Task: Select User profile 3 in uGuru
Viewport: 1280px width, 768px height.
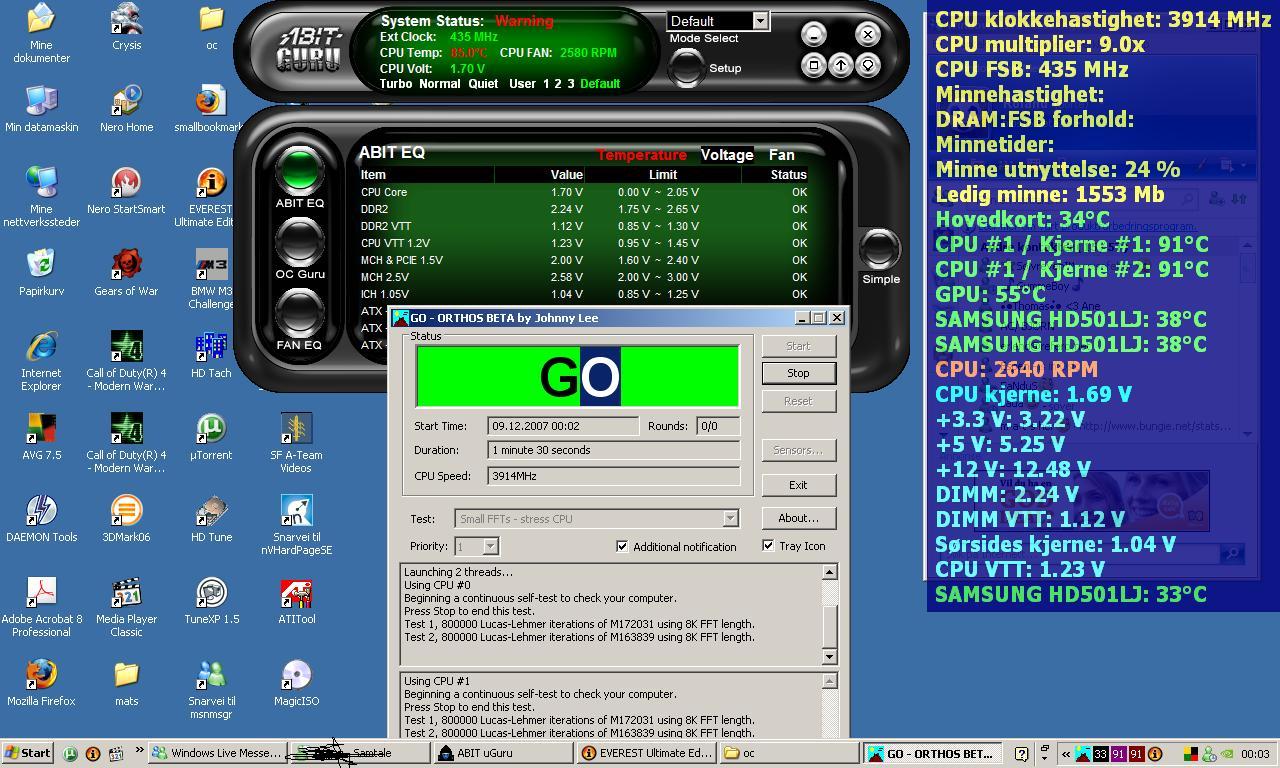Action: [571, 84]
